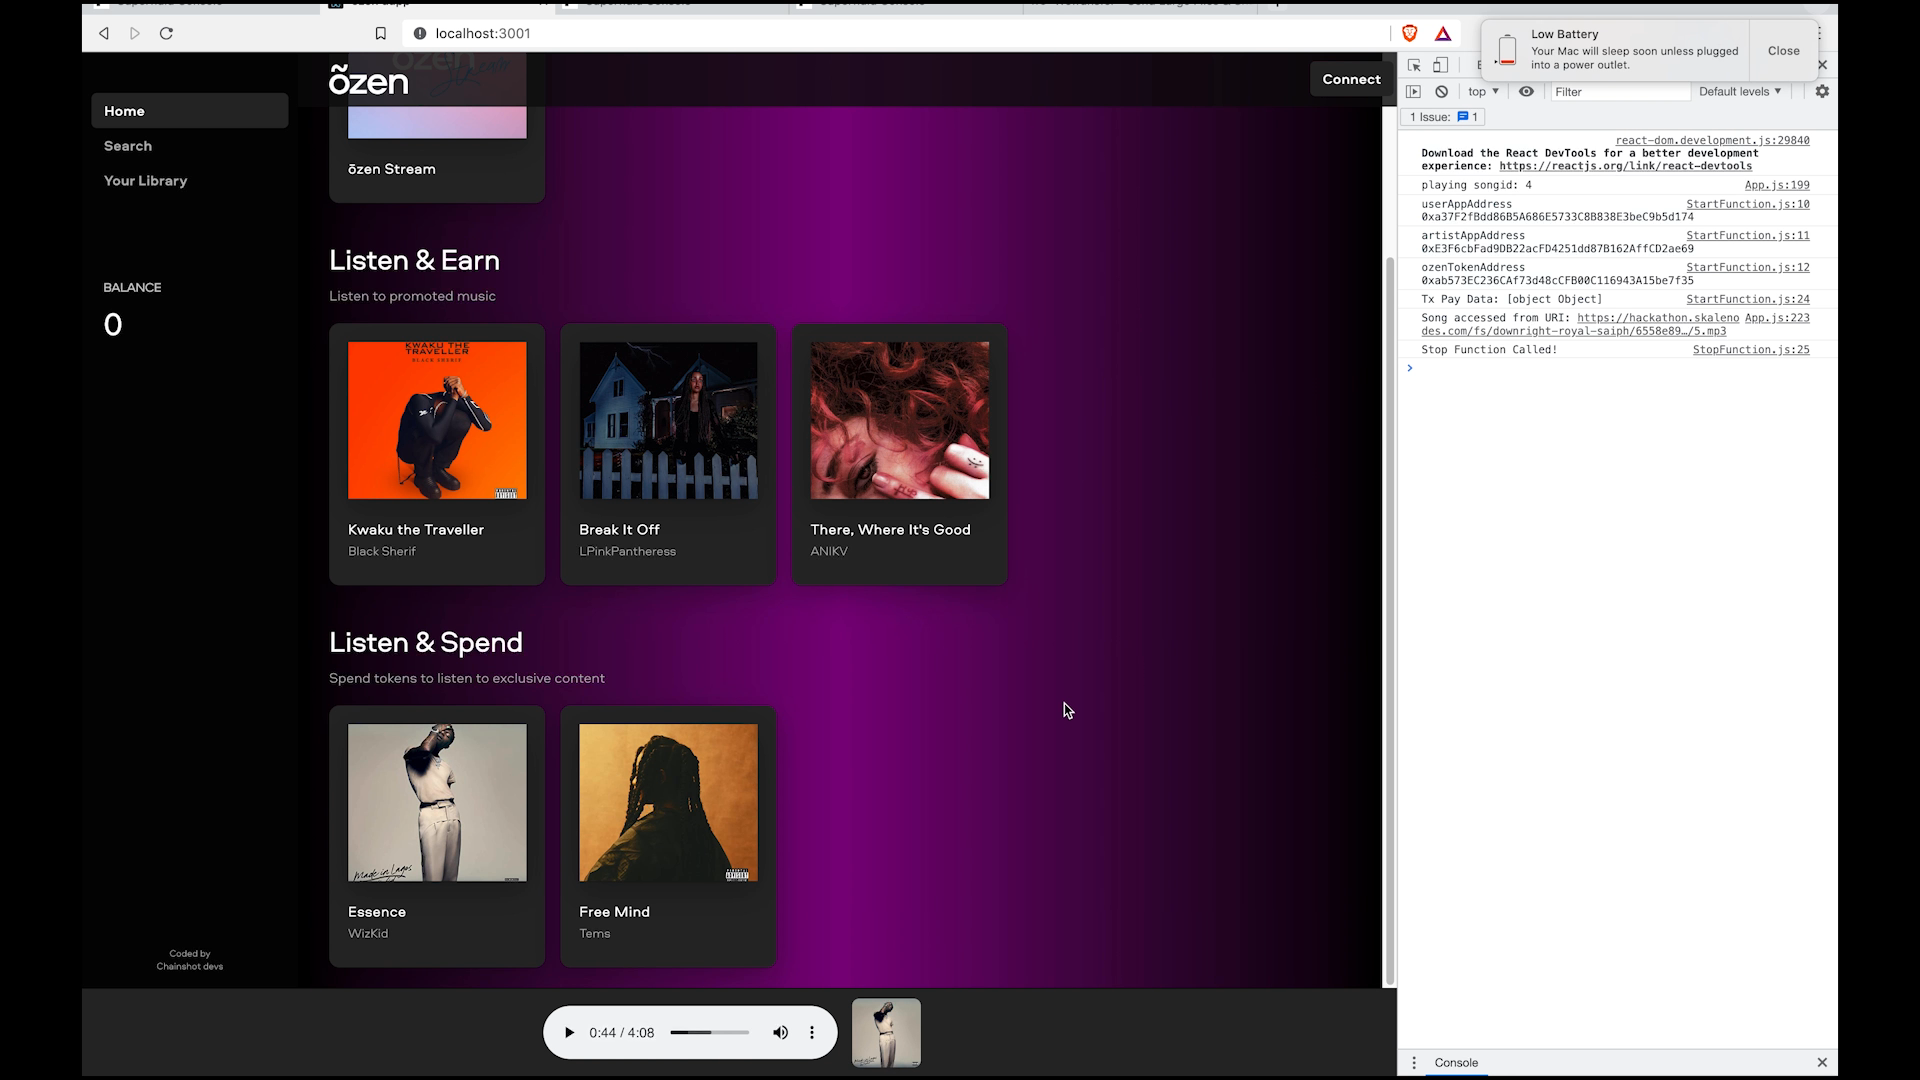Open StartFunction.js:10 source link
Image resolution: width=1920 pixels, height=1080 pixels.
[x=1748, y=204]
